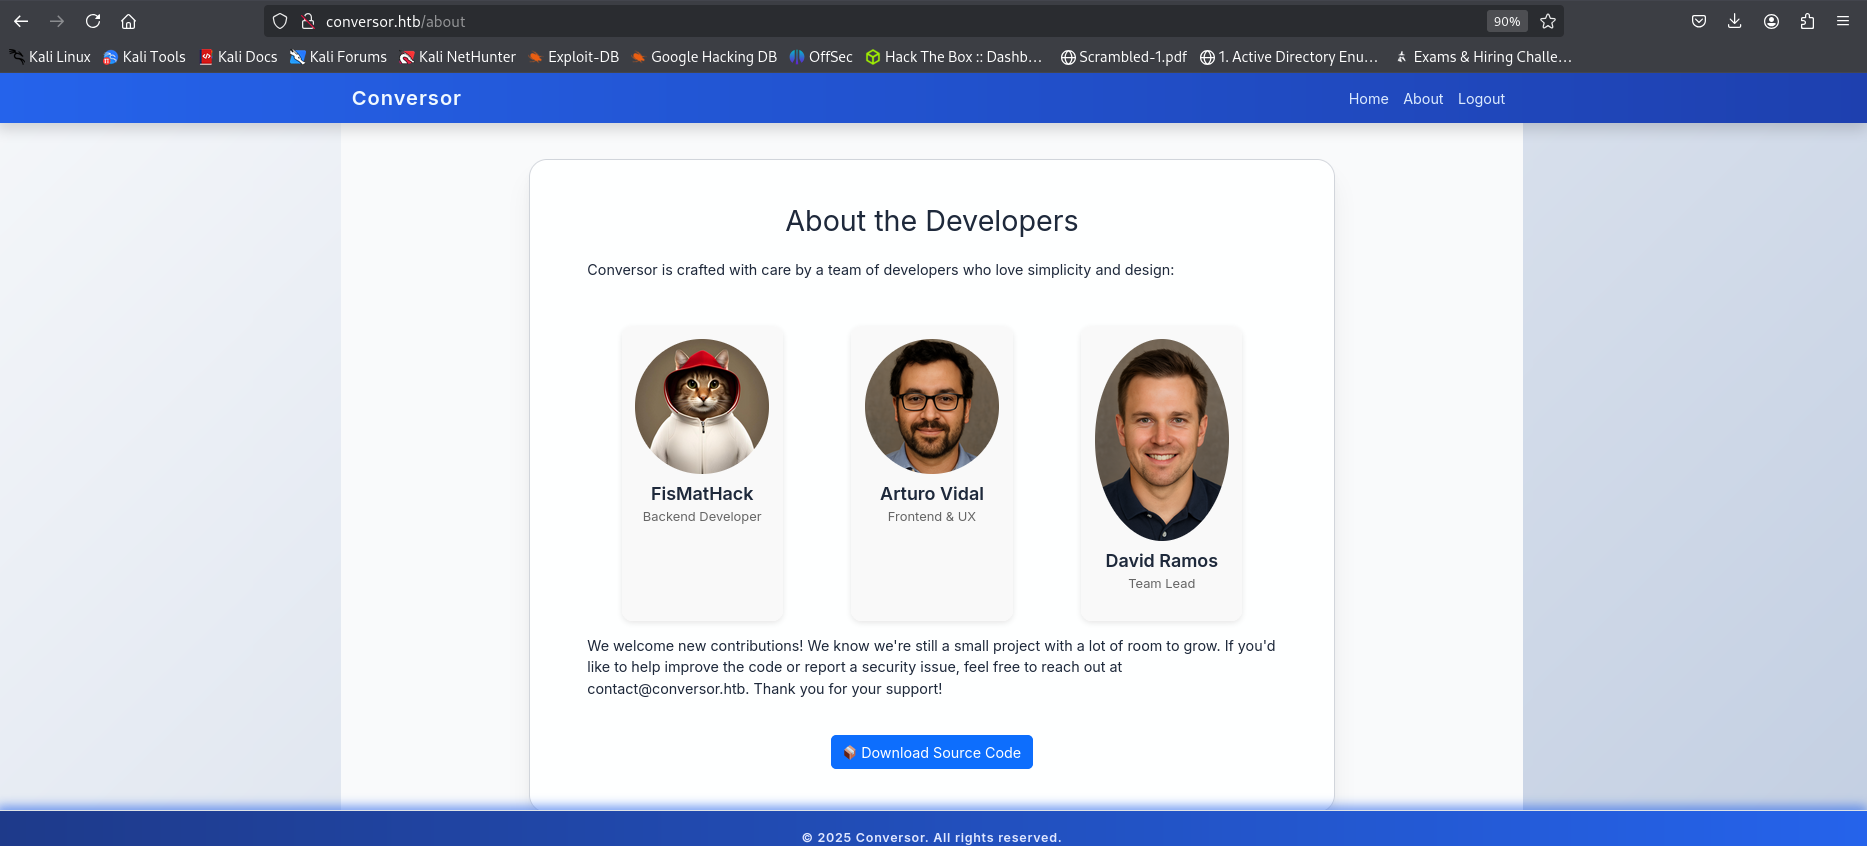Click the FisMatHack cat avatar
The width and height of the screenshot is (1867, 846).
click(702, 406)
